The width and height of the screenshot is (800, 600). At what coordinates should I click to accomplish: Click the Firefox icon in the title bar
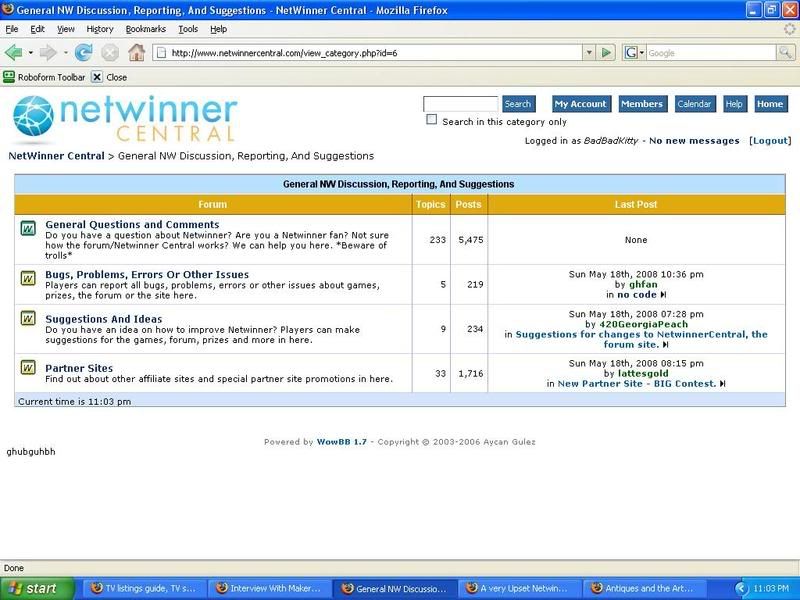8,10
